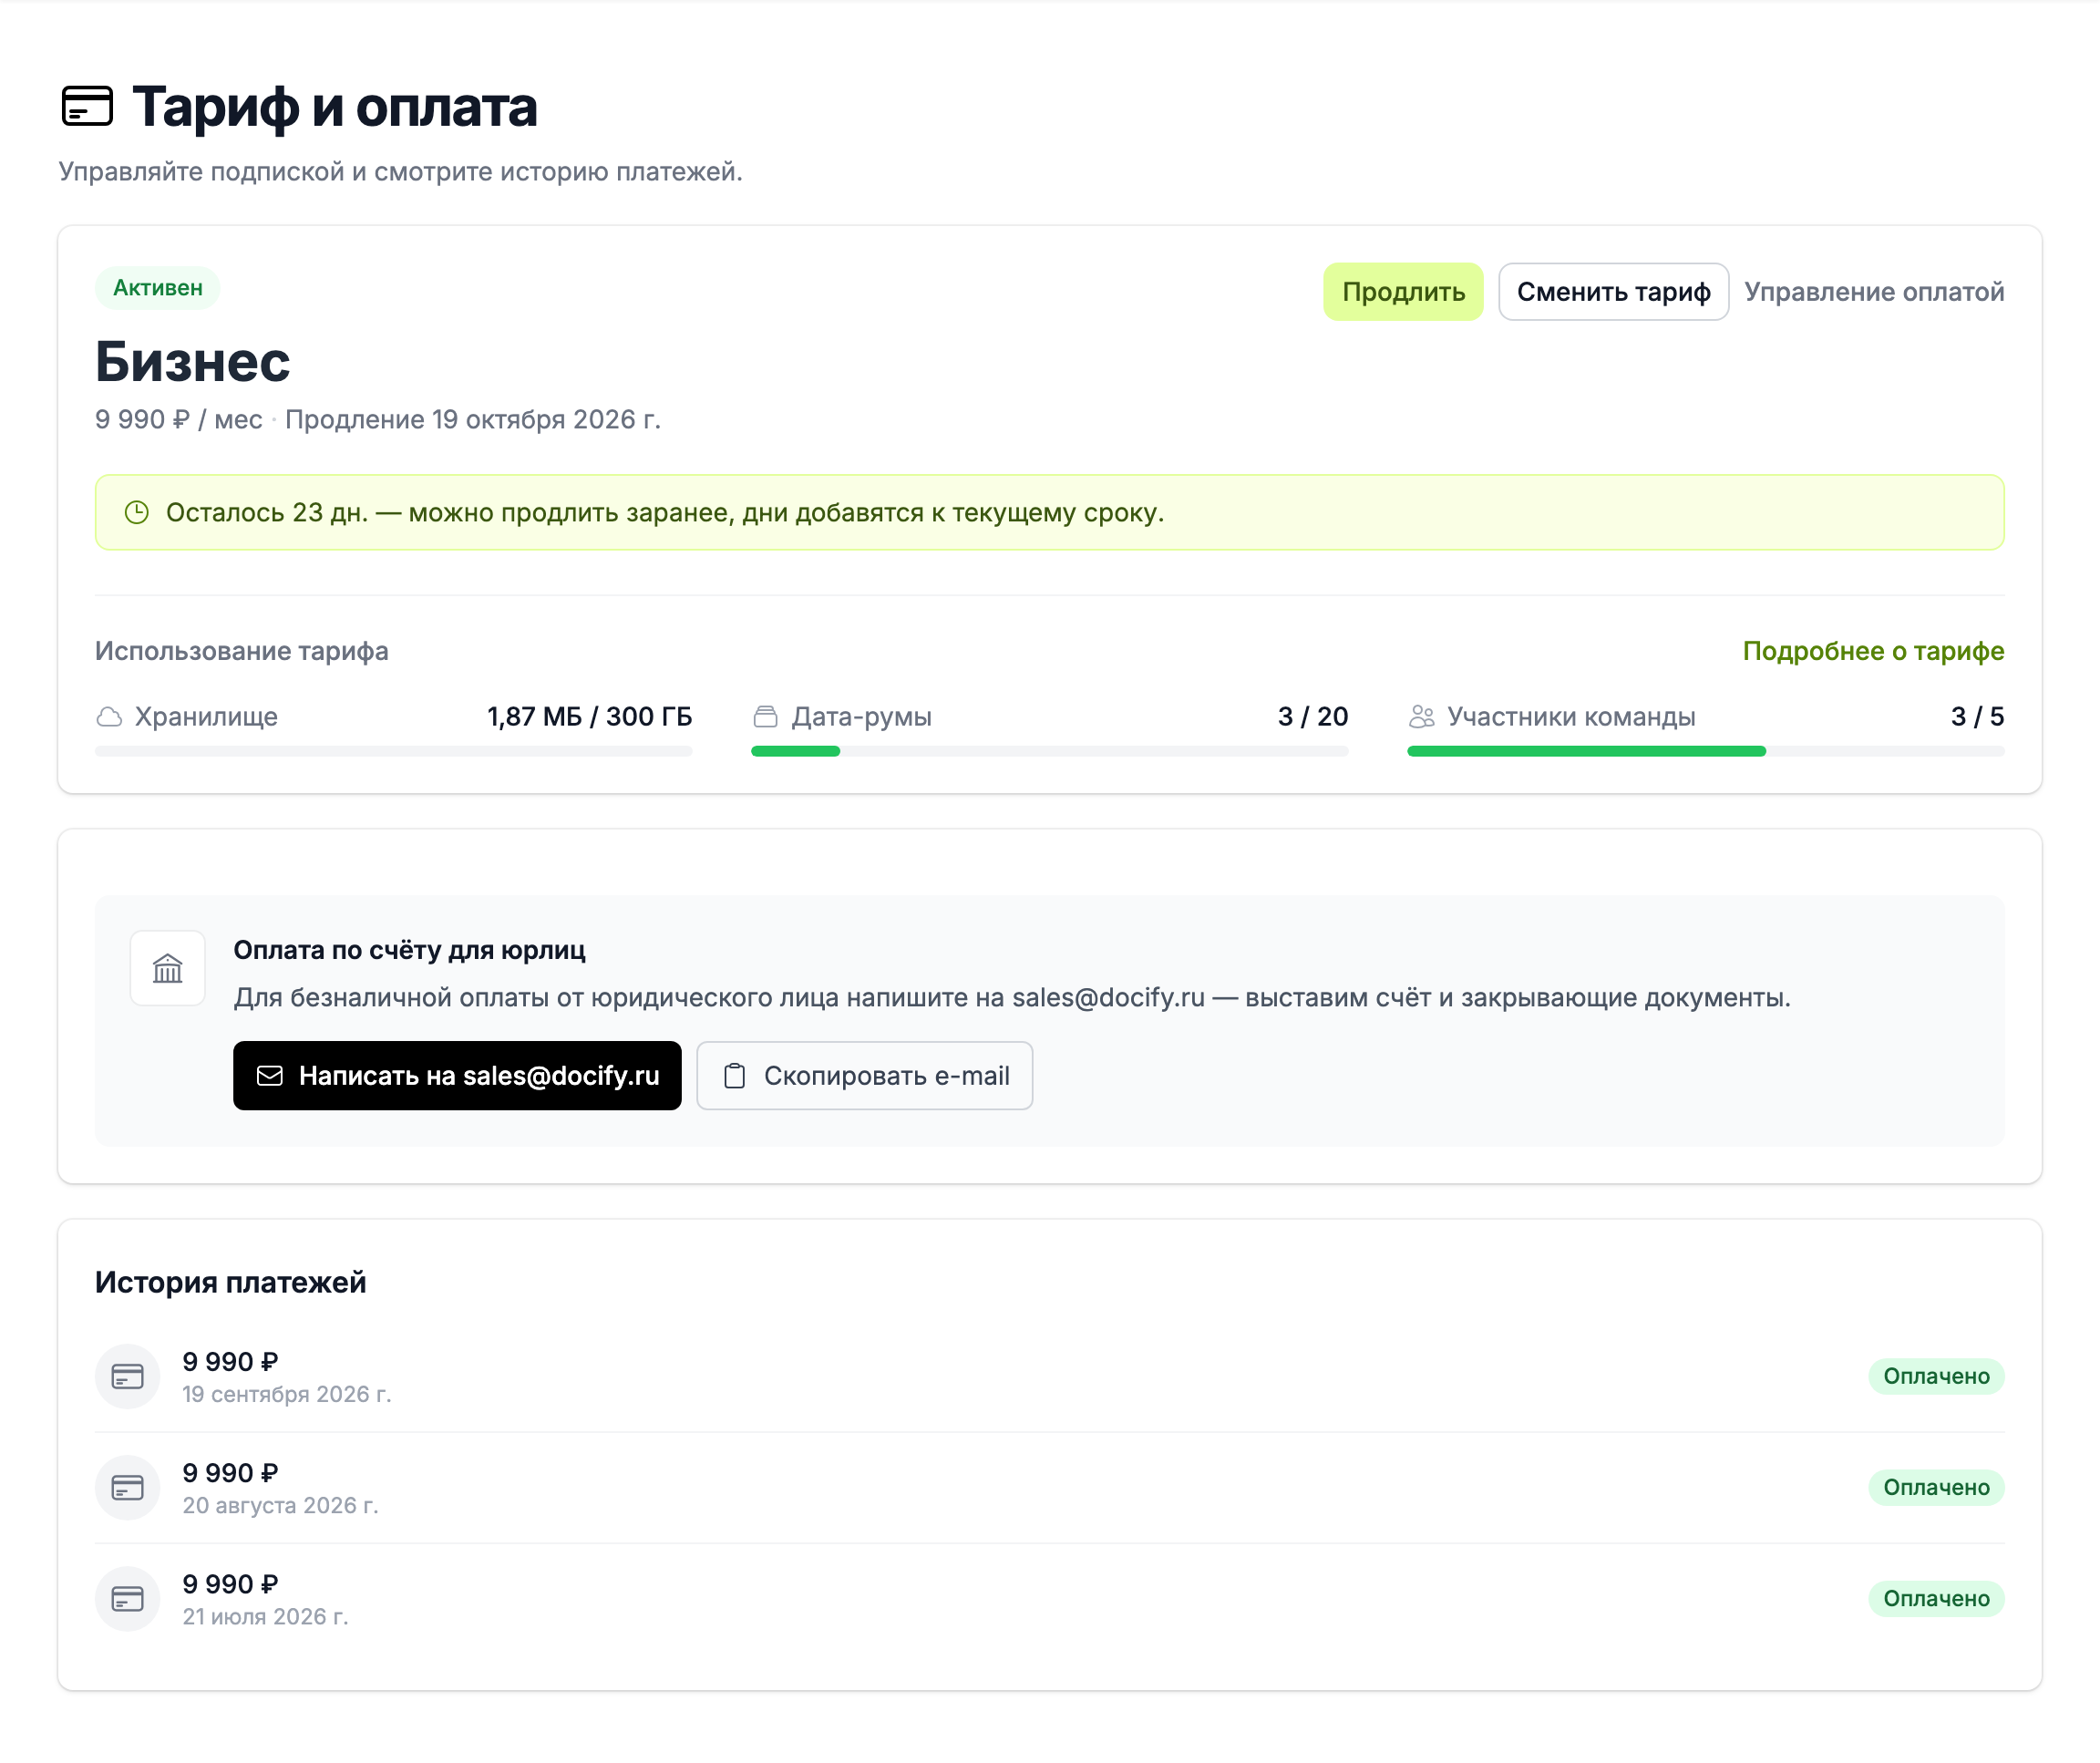Screen dimensions: 2100x1763
Task: Click the Участники команды label
Action: (1572, 717)
